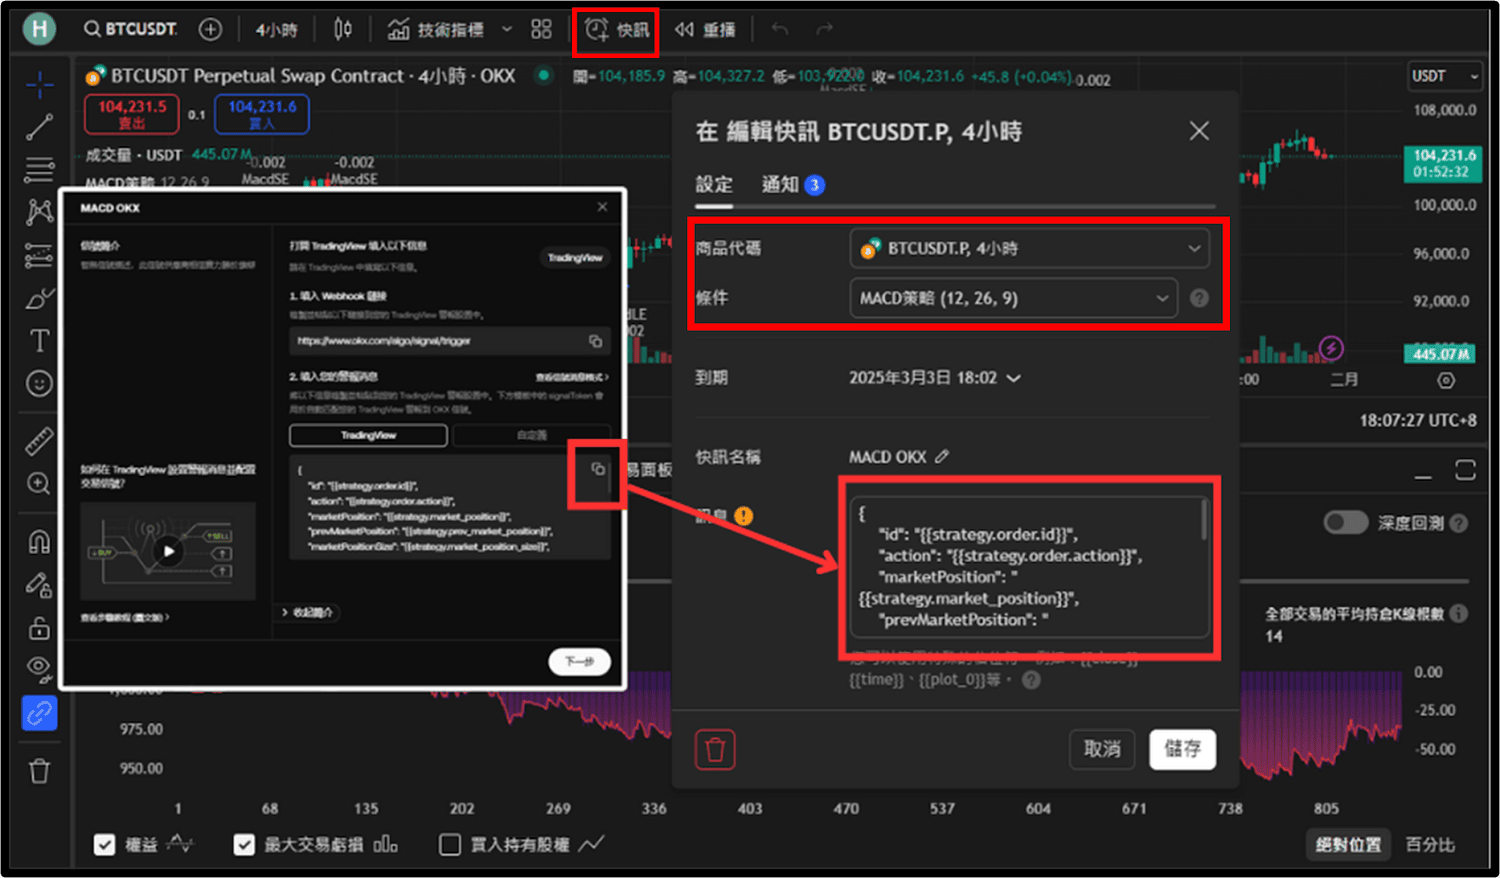Viewport: 1500px width, 878px height.
Task: Click the 取消 button
Action: tap(1102, 749)
